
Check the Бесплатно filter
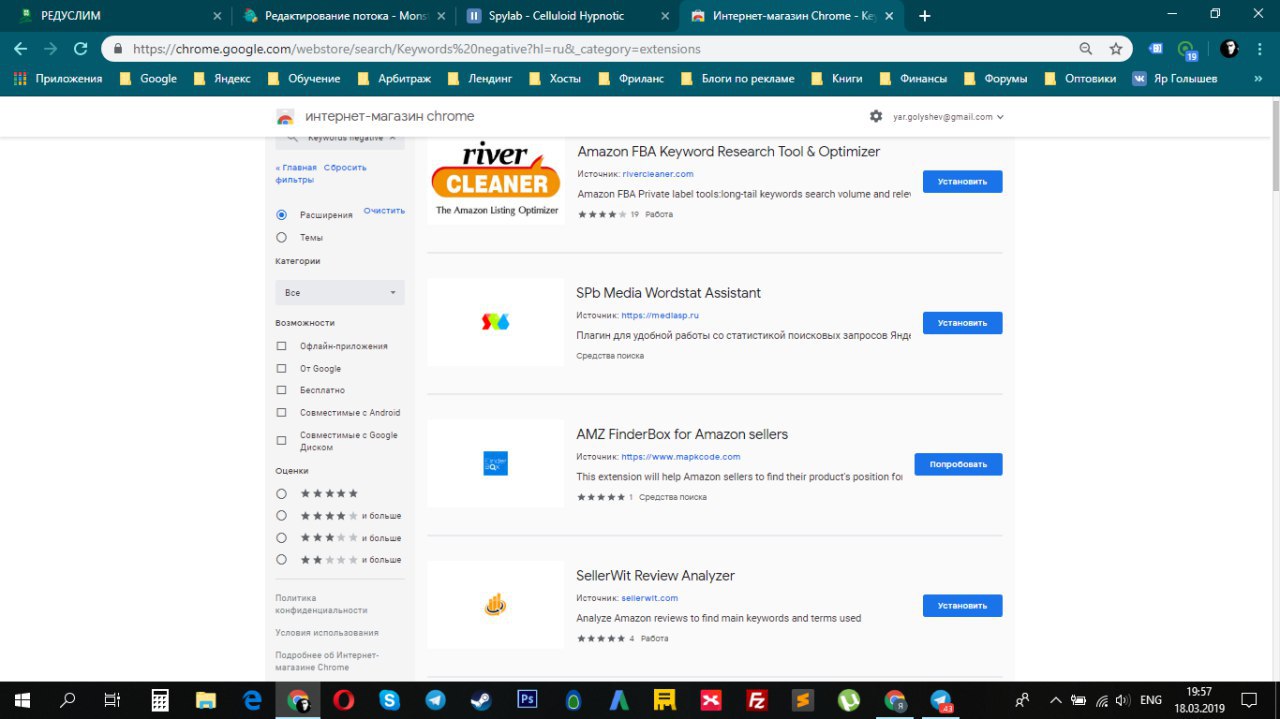pyautogui.click(x=281, y=390)
